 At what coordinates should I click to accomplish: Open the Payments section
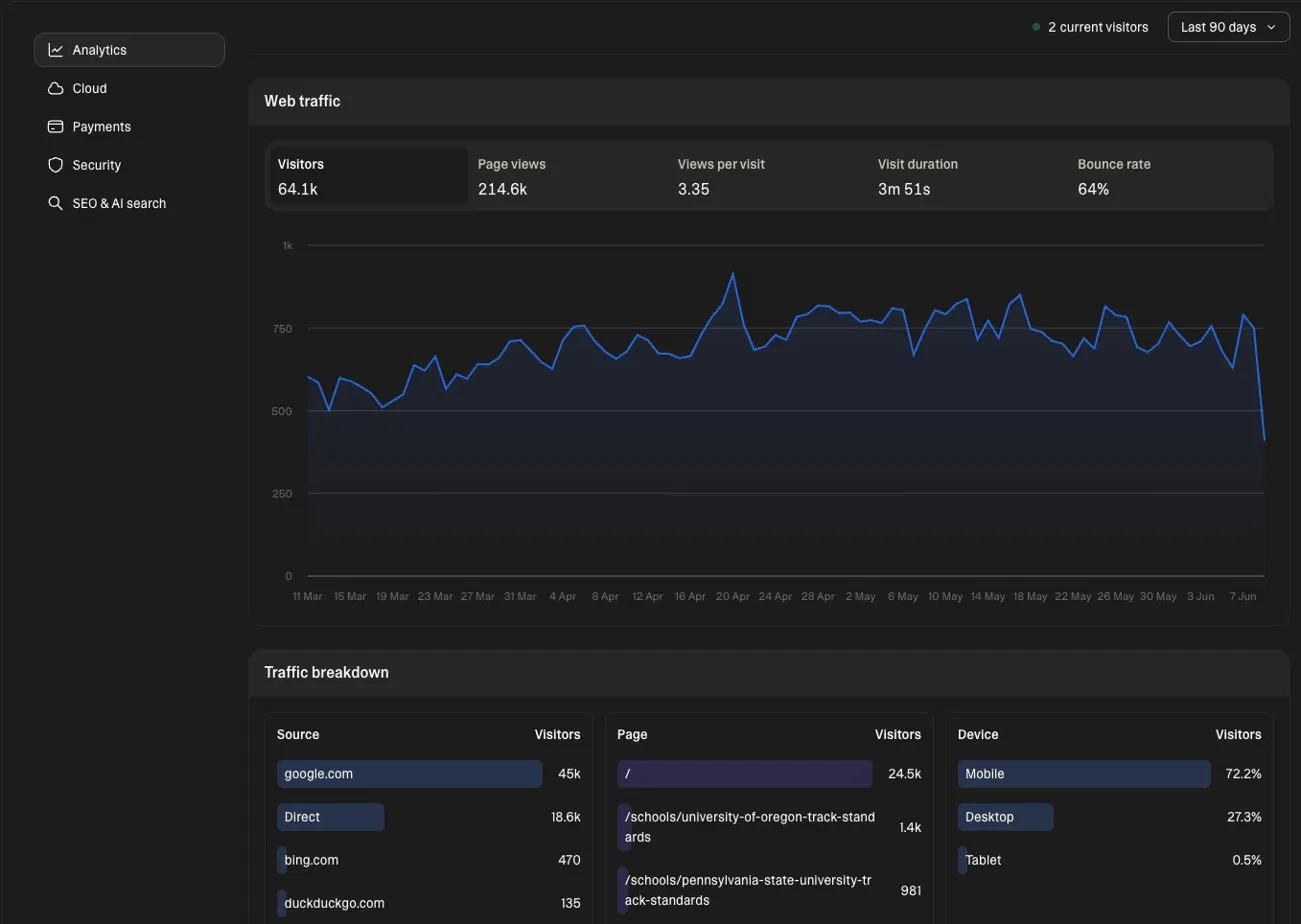pyautogui.click(x=129, y=127)
